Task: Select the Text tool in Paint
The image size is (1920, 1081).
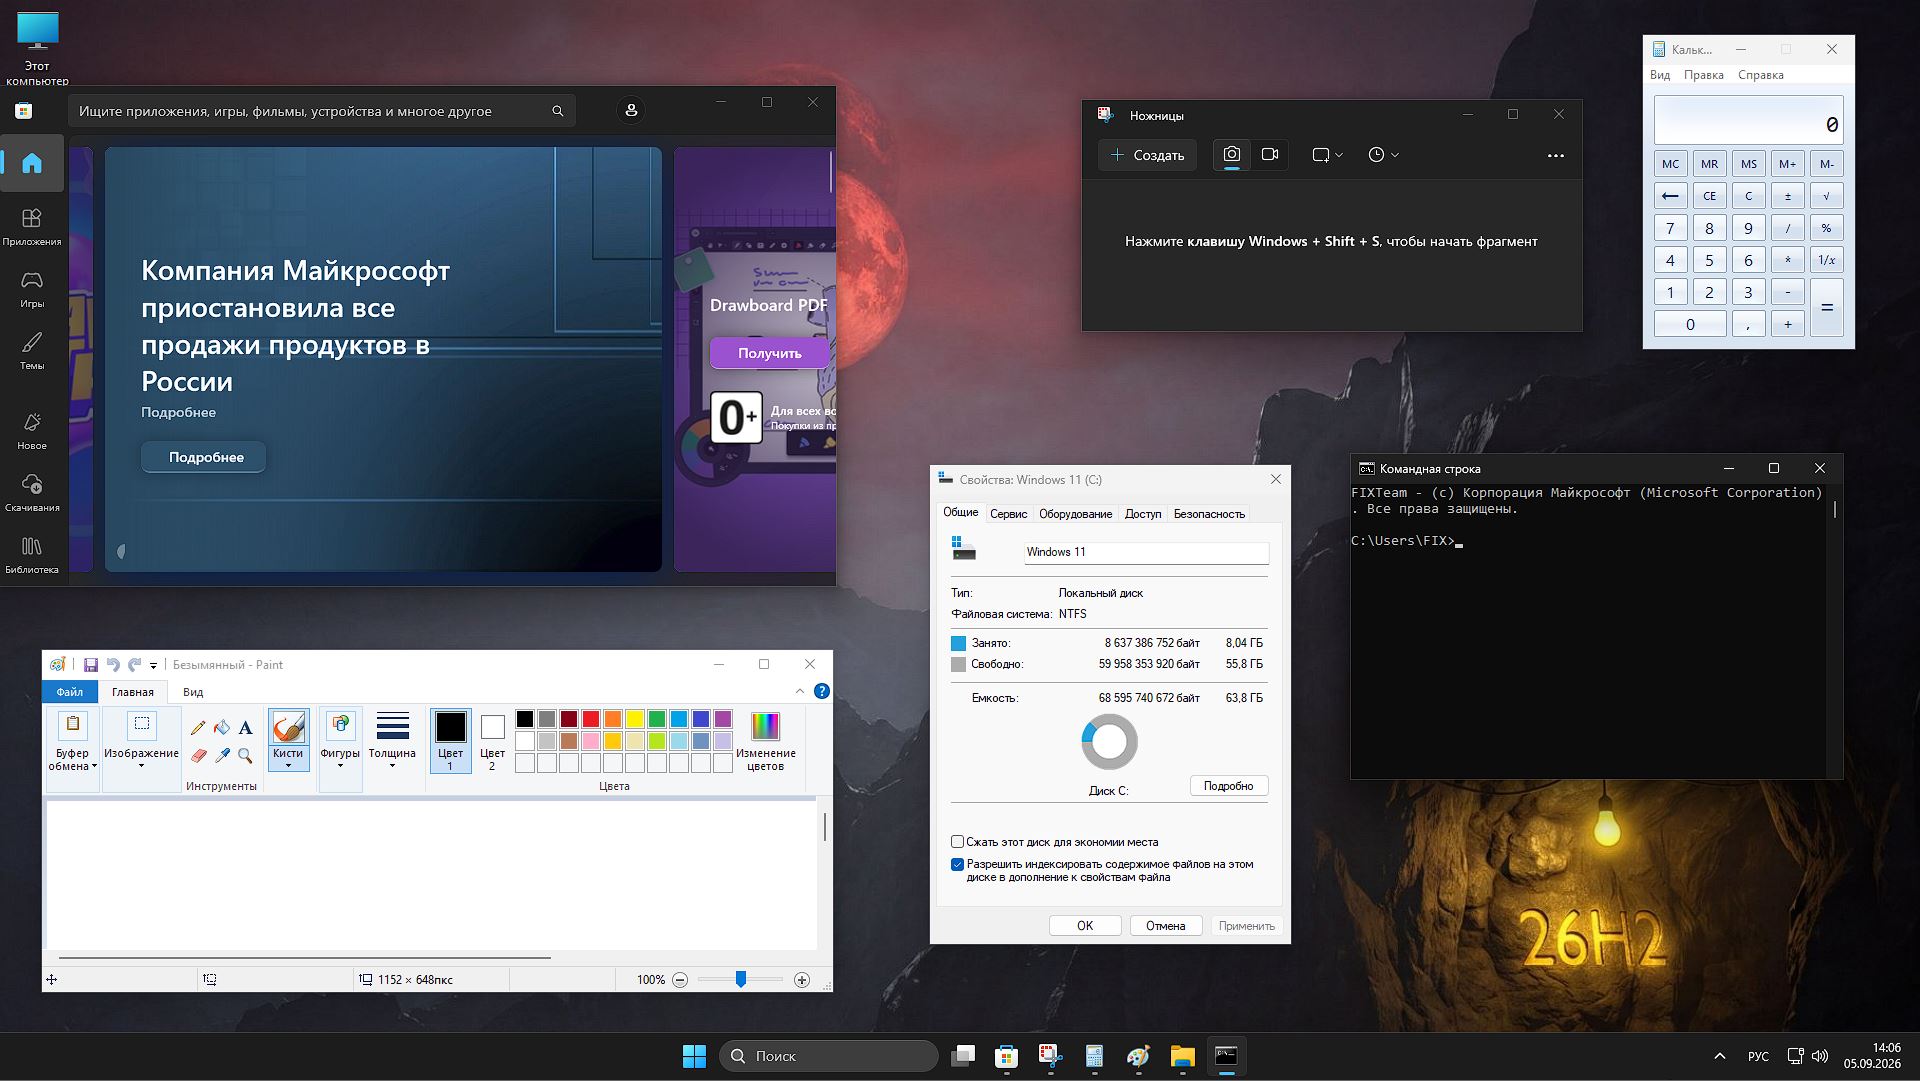Action: pos(245,728)
